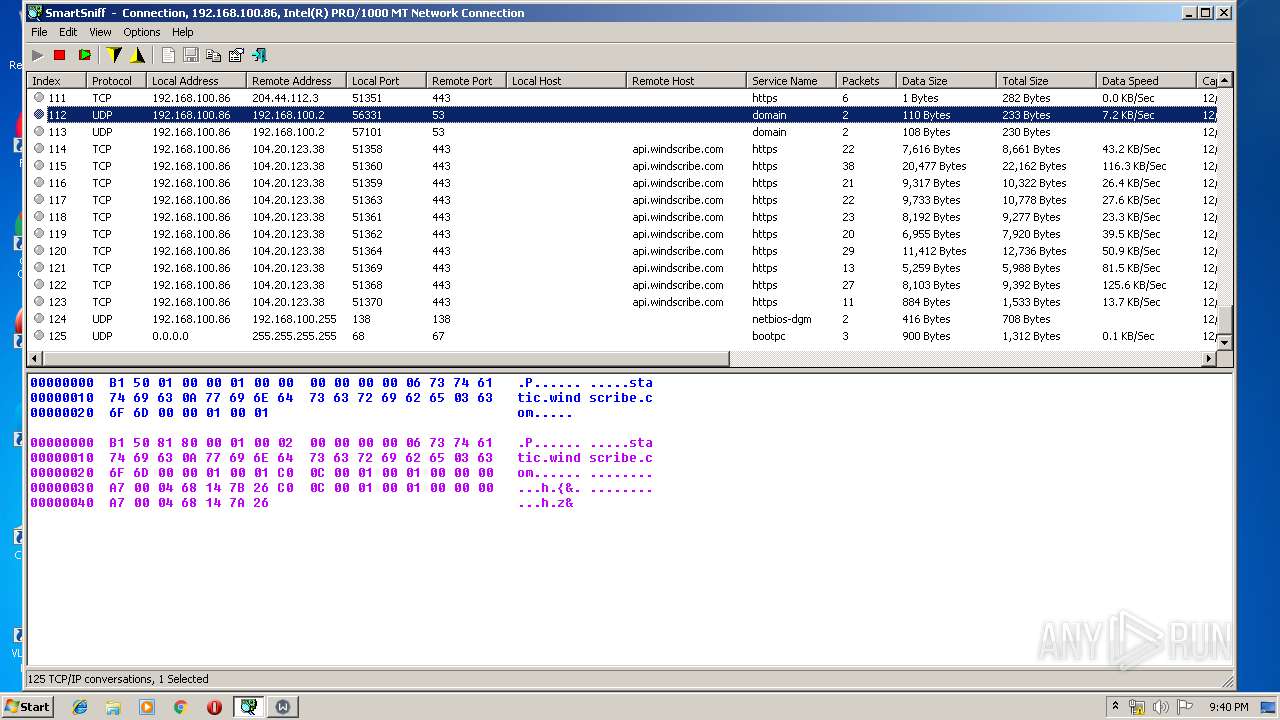Click the Windscribe taskbar button

(x=283, y=707)
